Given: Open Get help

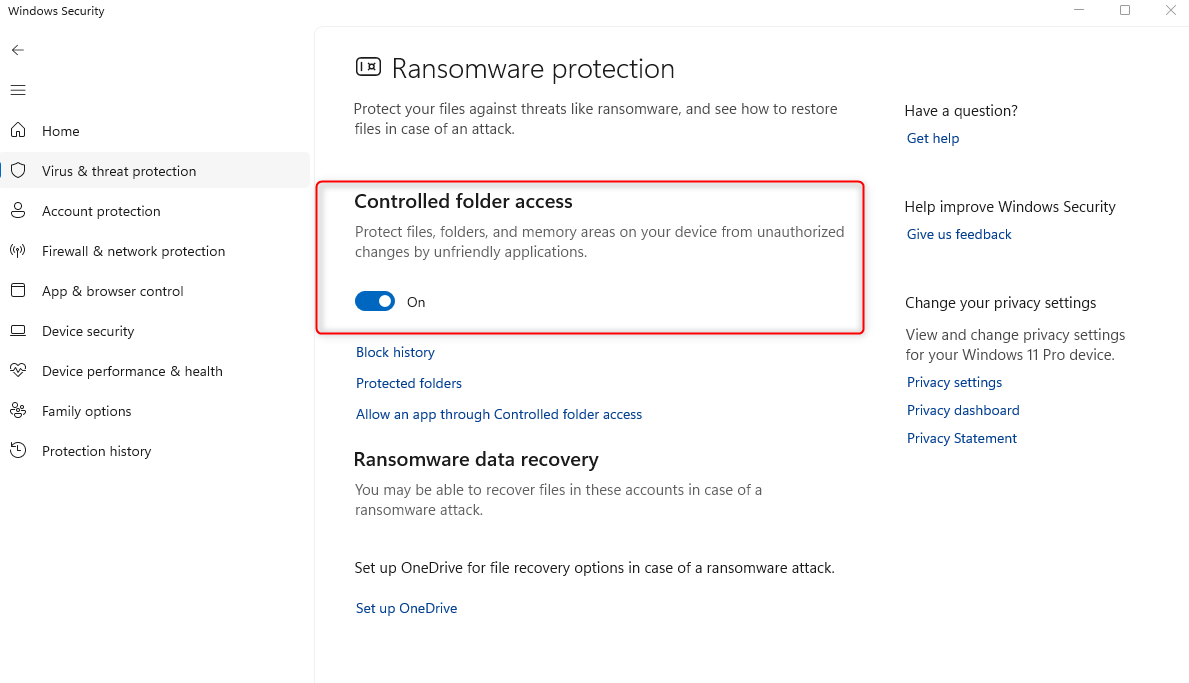Looking at the screenshot, I should point(932,138).
